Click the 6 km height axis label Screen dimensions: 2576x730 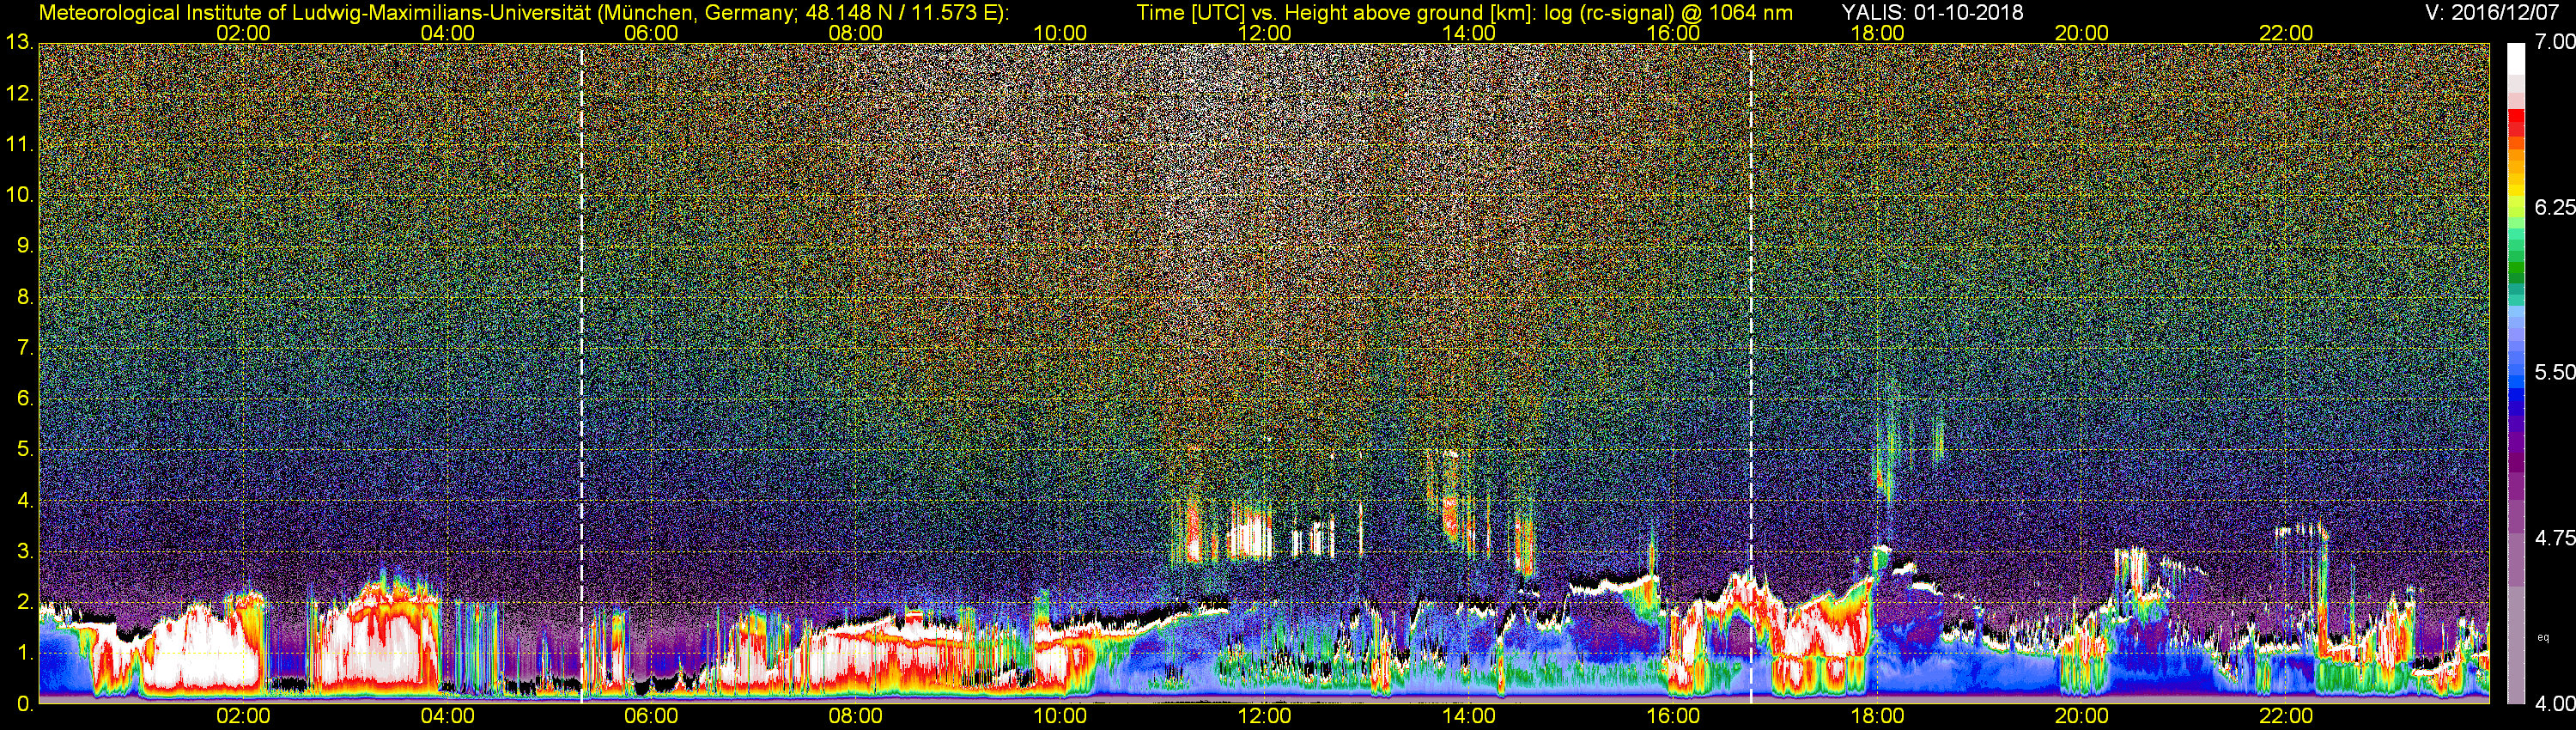coord(25,399)
